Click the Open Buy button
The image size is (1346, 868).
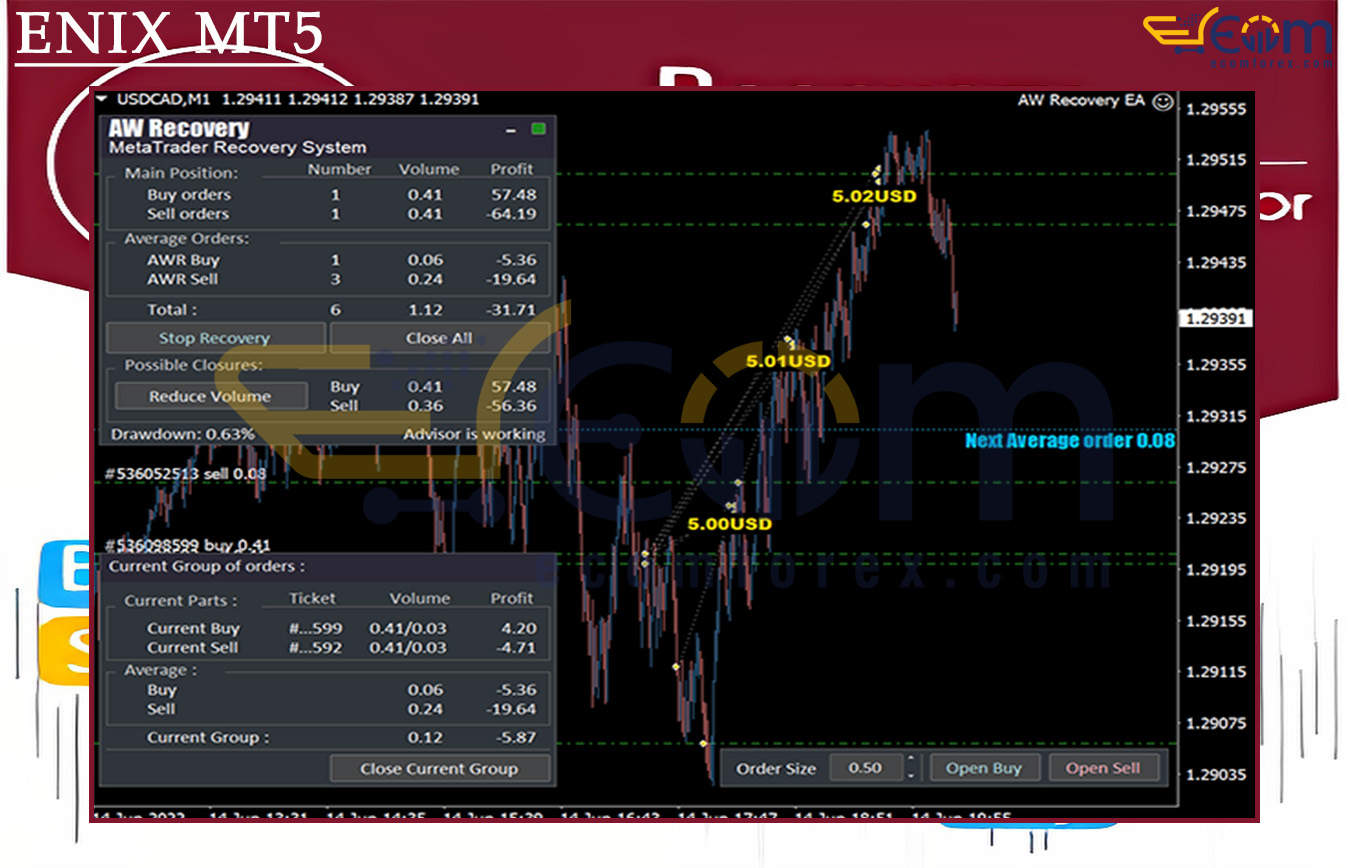click(983, 768)
